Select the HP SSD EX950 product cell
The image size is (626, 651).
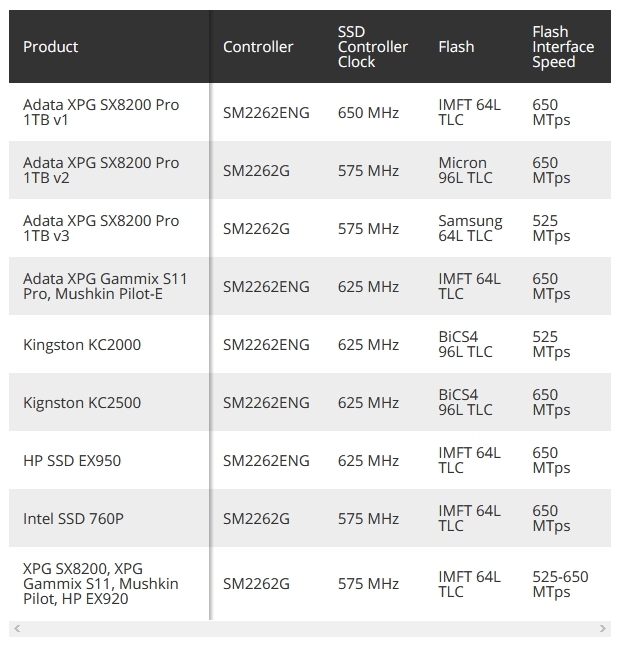[109, 460]
